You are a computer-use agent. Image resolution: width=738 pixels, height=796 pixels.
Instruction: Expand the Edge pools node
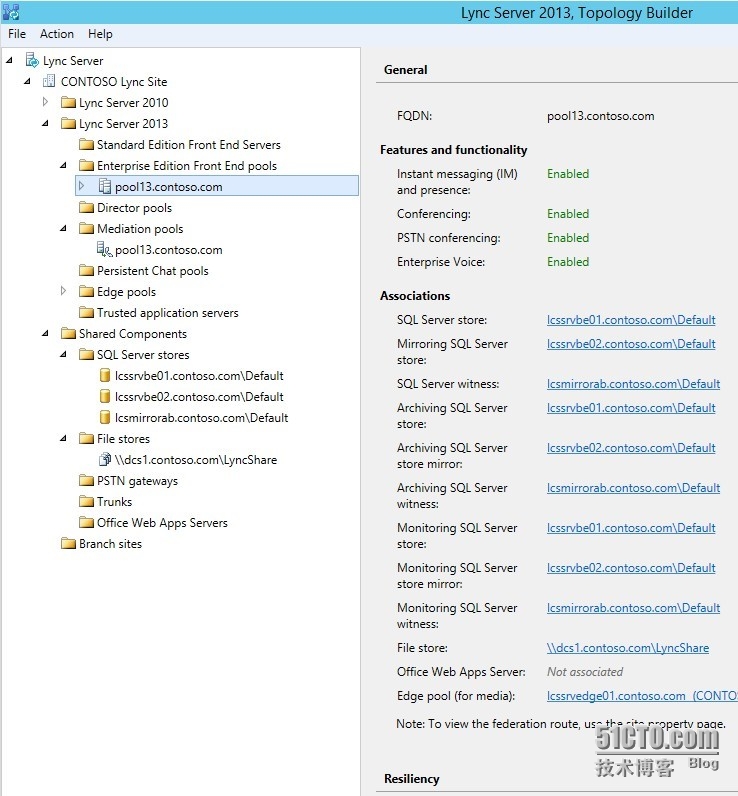pos(63,291)
